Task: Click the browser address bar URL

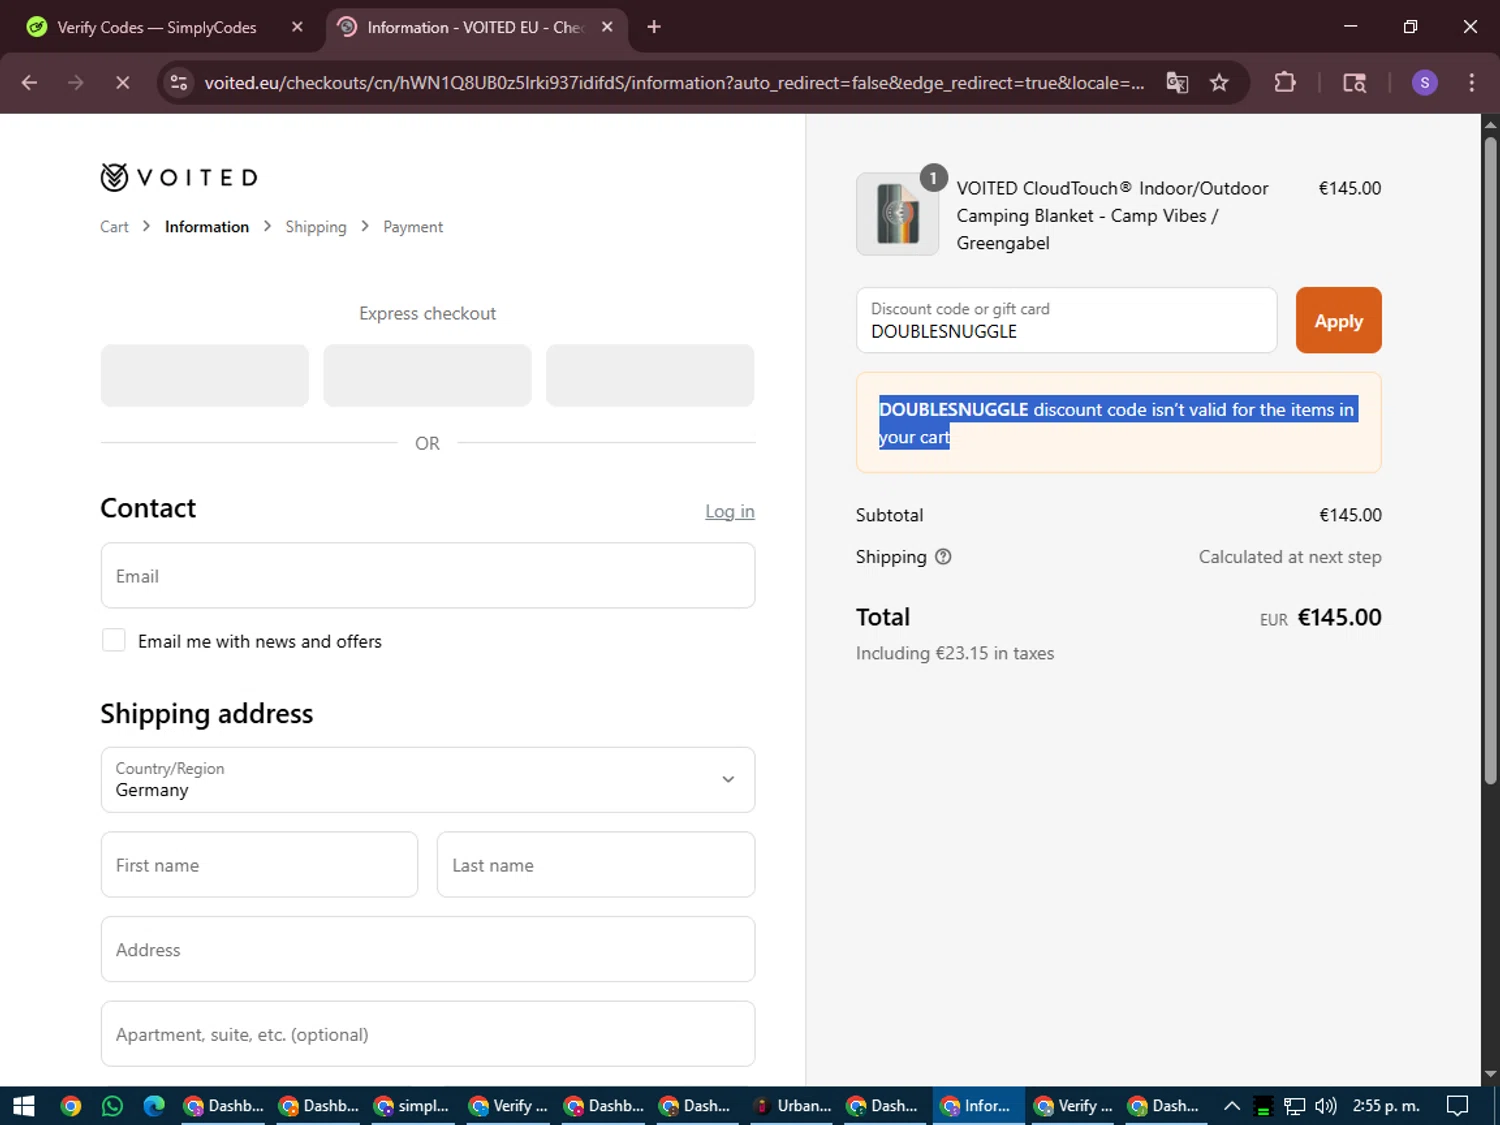Action: tap(674, 83)
